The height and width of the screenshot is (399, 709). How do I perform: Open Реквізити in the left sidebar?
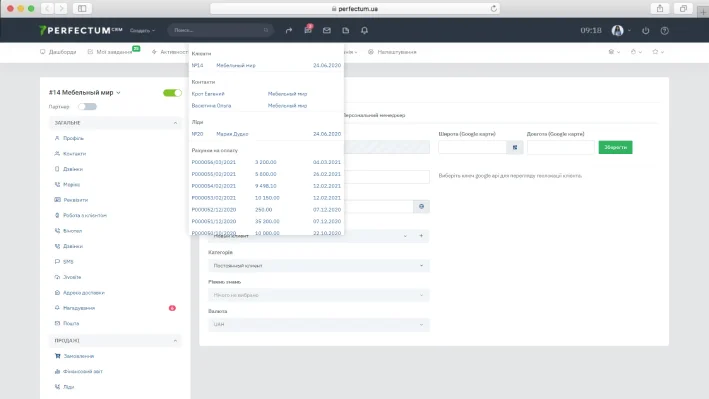pos(76,200)
